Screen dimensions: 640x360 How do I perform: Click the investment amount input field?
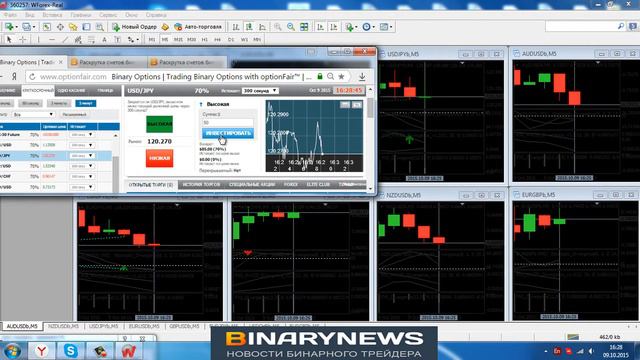[x=228, y=122]
